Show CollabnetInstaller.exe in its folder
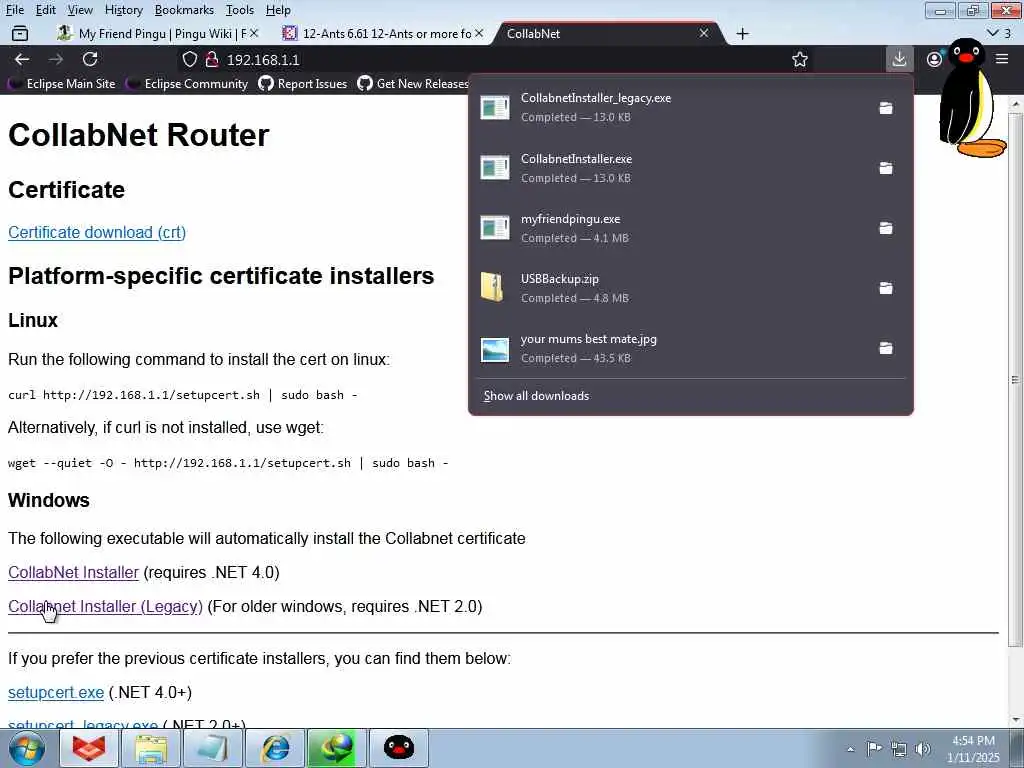Screen dimensions: 1024x768 coord(886,168)
